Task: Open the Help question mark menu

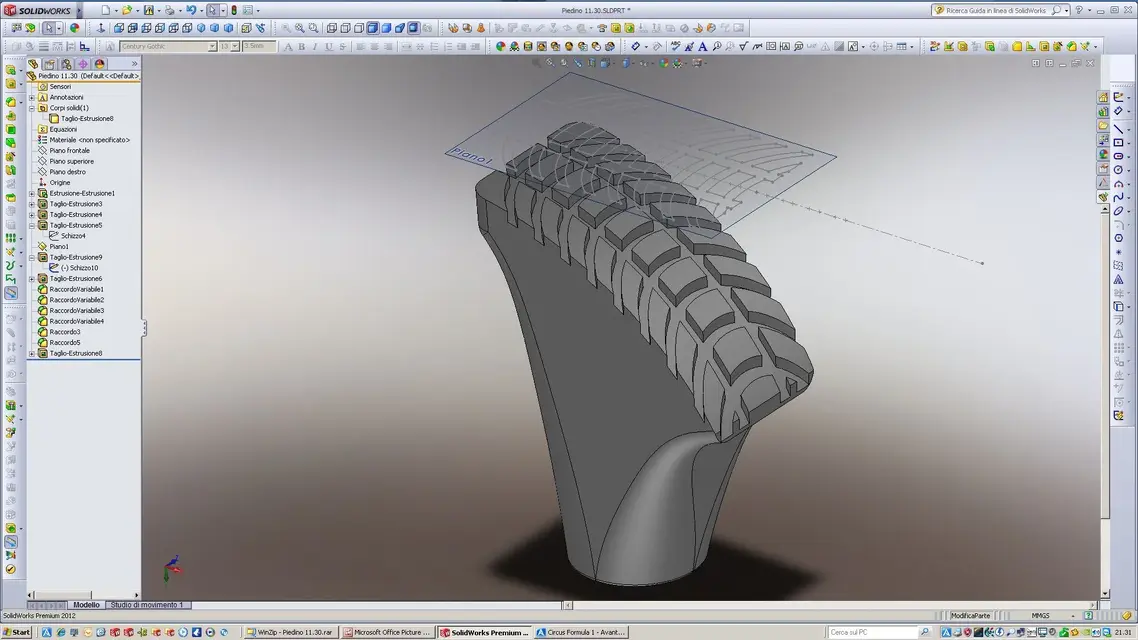Action: pyautogui.click(x=1078, y=10)
